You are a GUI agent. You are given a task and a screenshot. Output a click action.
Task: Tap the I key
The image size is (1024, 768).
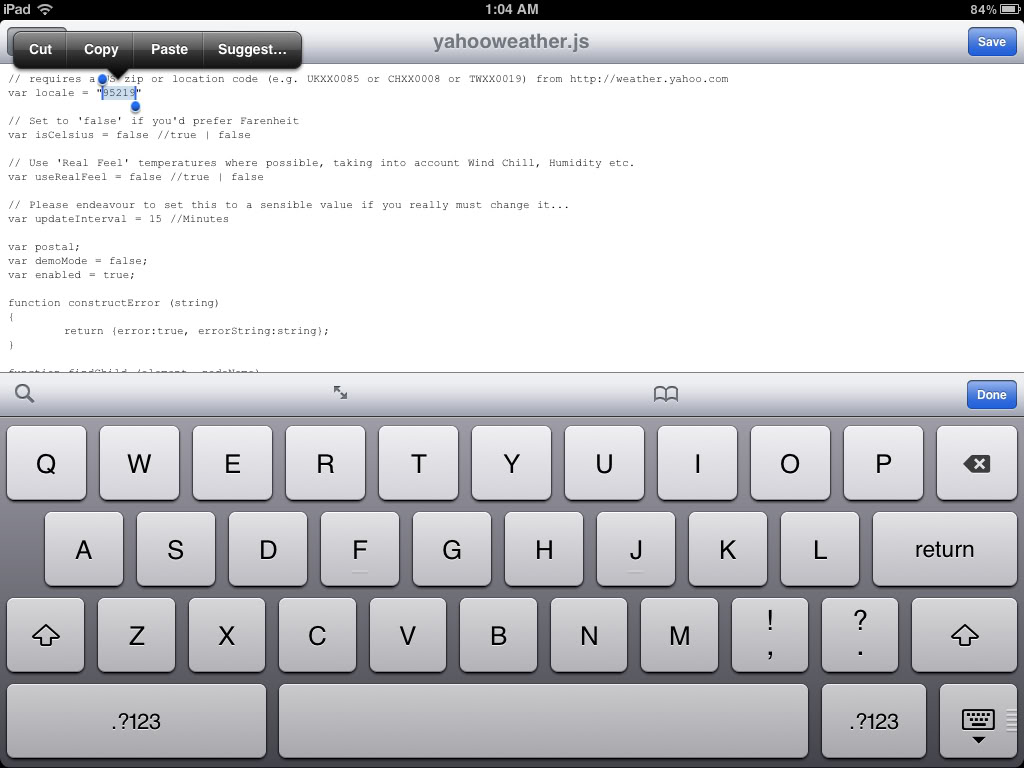pyautogui.click(x=697, y=463)
